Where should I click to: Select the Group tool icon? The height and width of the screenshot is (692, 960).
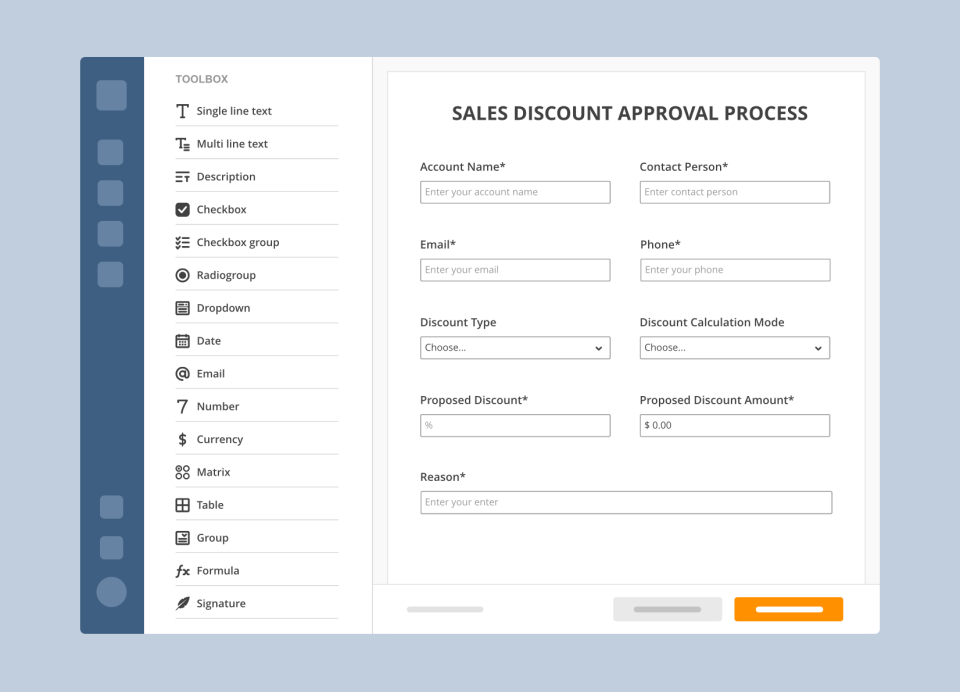(182, 538)
